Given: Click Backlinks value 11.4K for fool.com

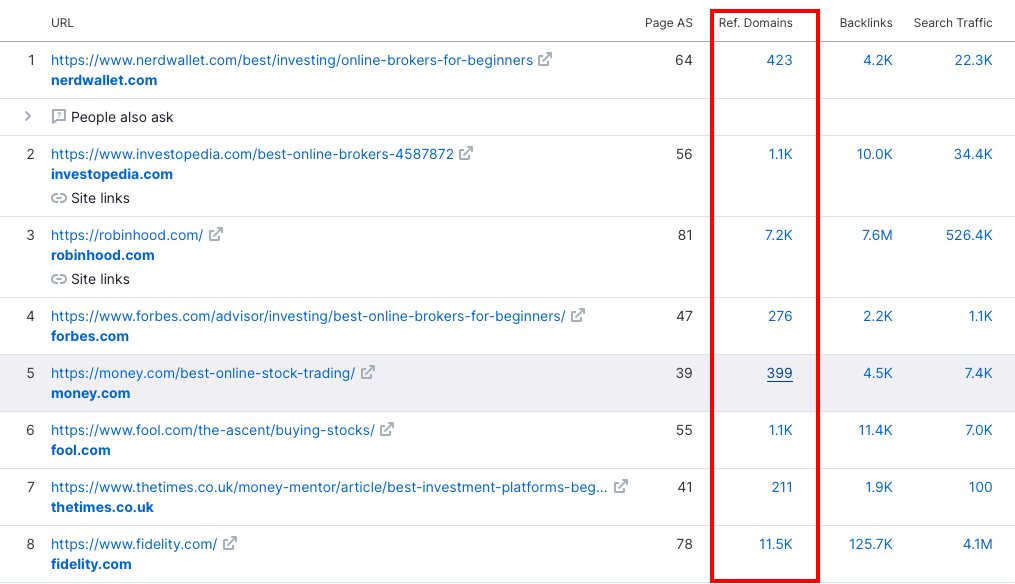Looking at the screenshot, I should 875,430.
